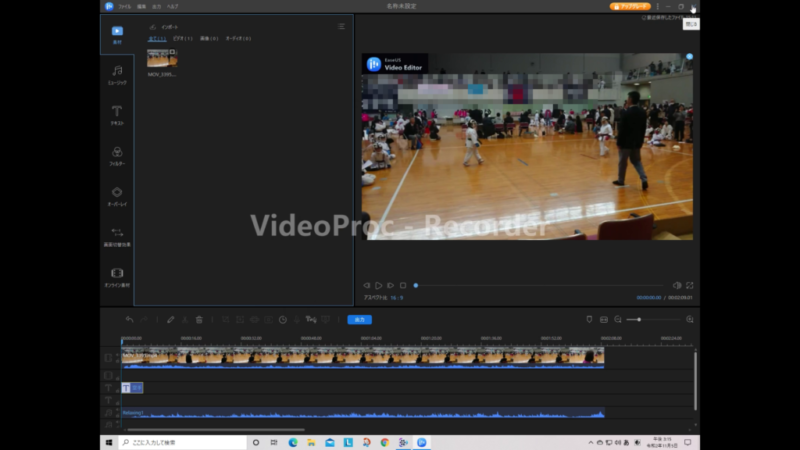The width and height of the screenshot is (800, 450).
Task: Open the 素材 media panel in sidebar
Action: [117, 35]
